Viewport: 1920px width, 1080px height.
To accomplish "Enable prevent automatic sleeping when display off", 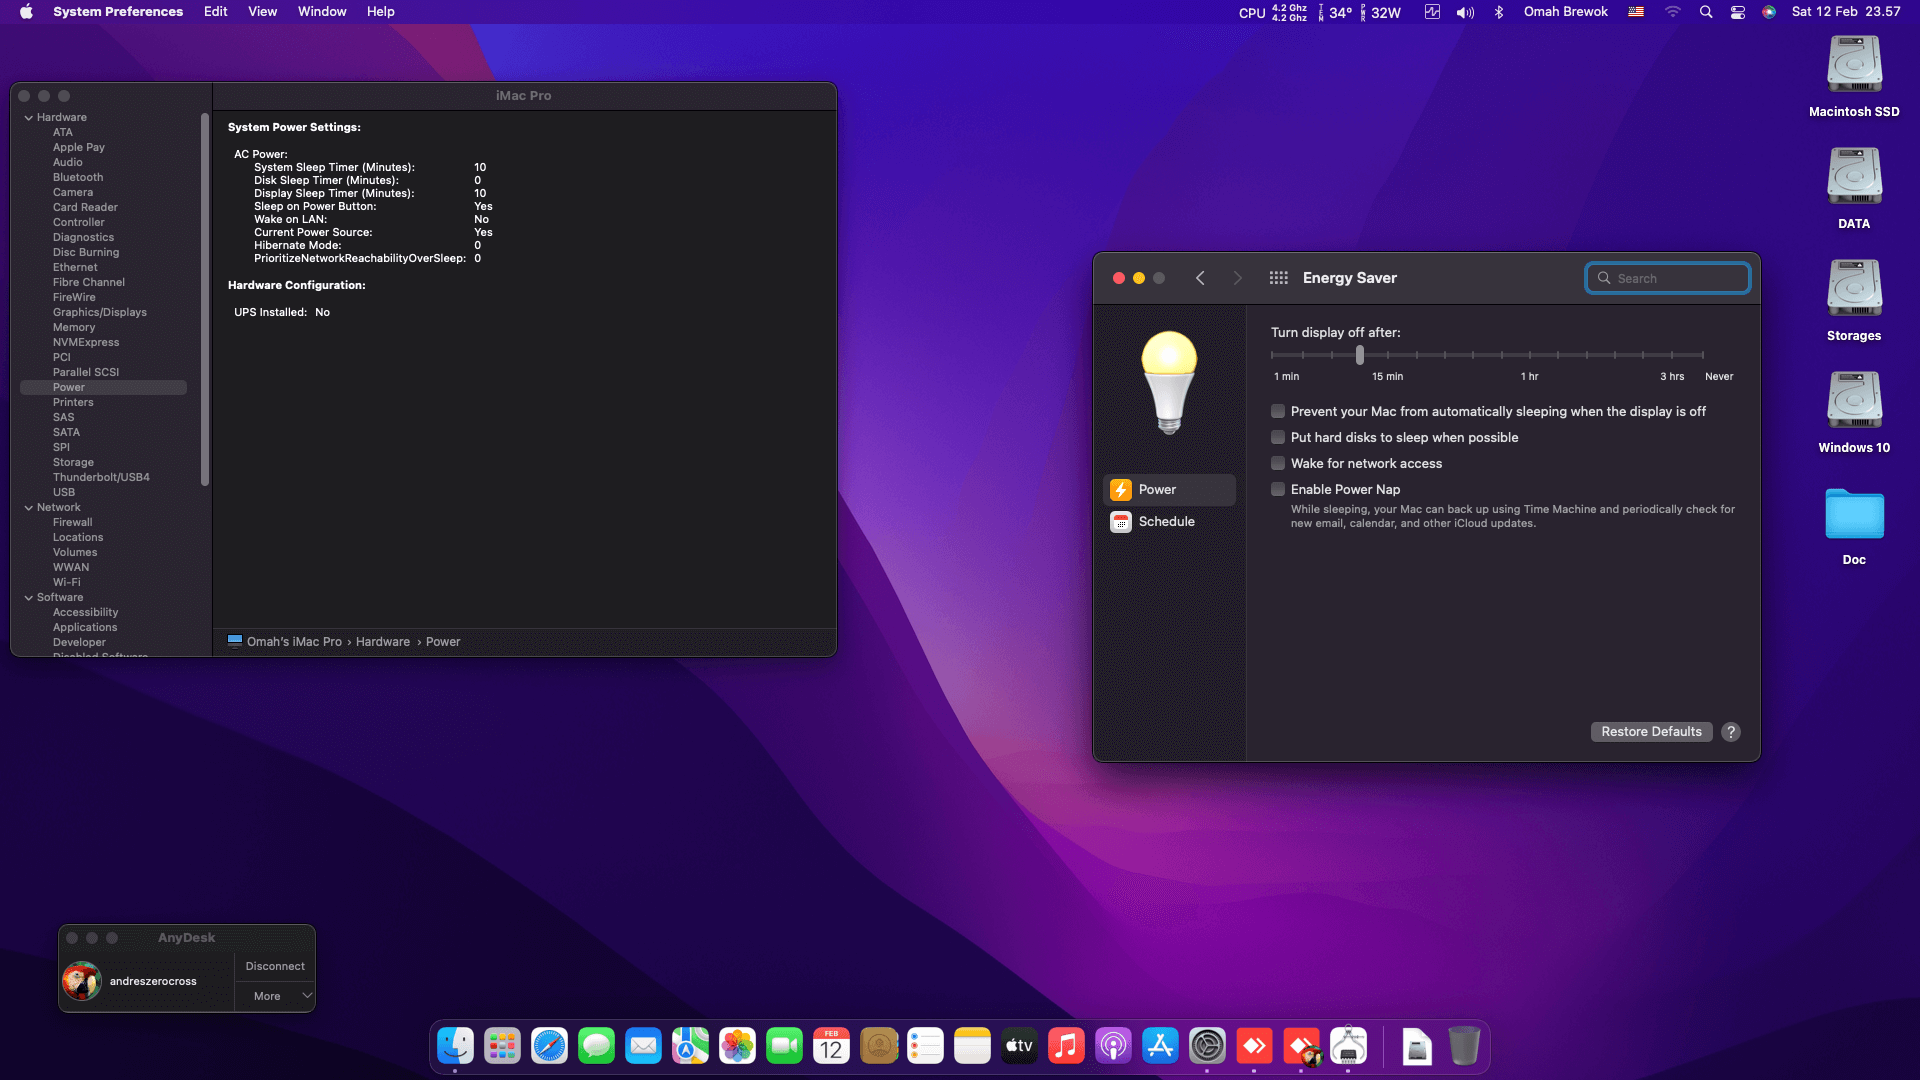I will [x=1278, y=411].
